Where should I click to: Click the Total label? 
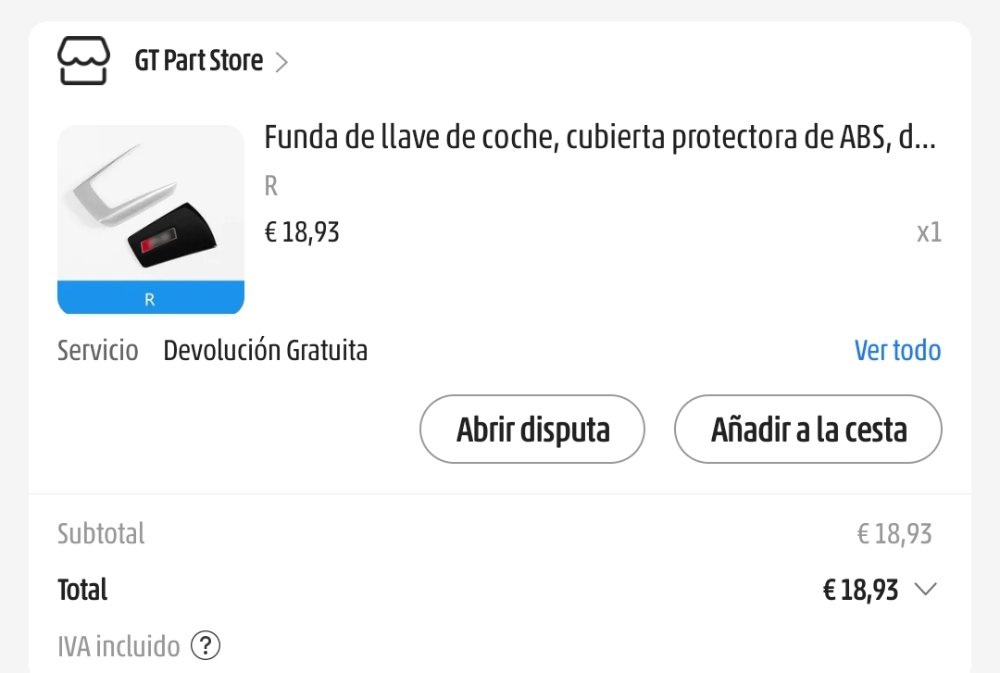pyautogui.click(x=82, y=589)
